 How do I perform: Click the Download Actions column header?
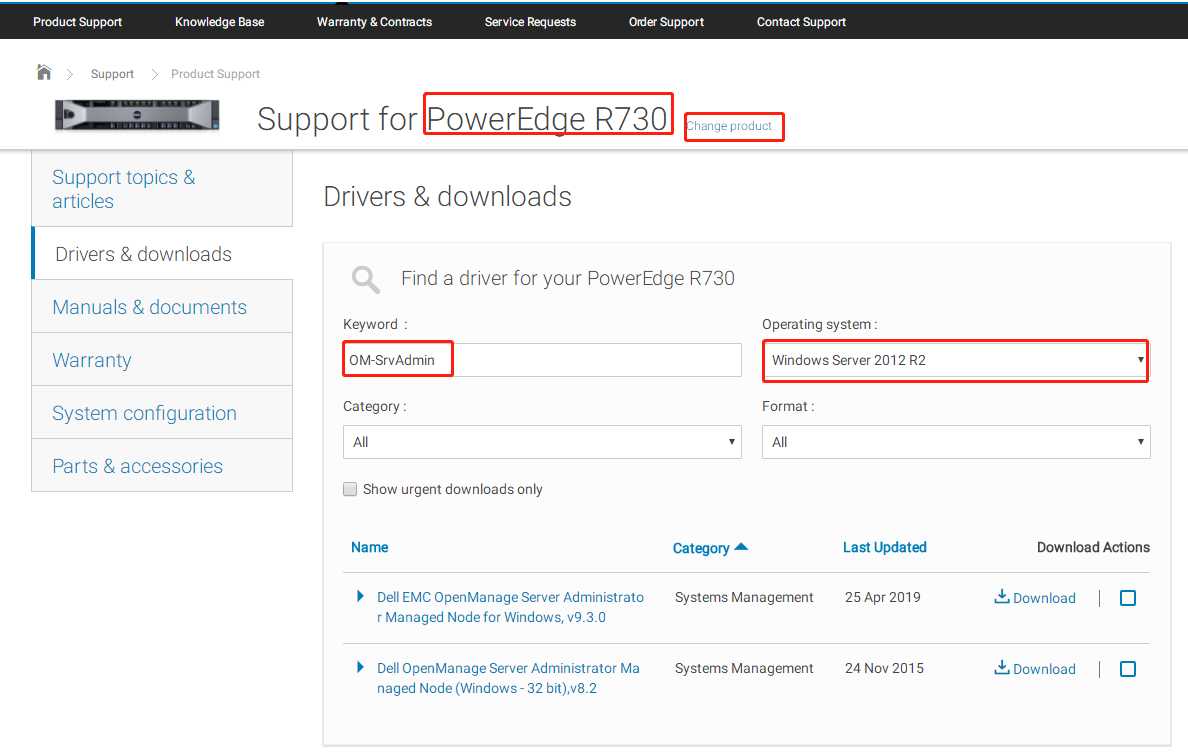(x=1093, y=547)
